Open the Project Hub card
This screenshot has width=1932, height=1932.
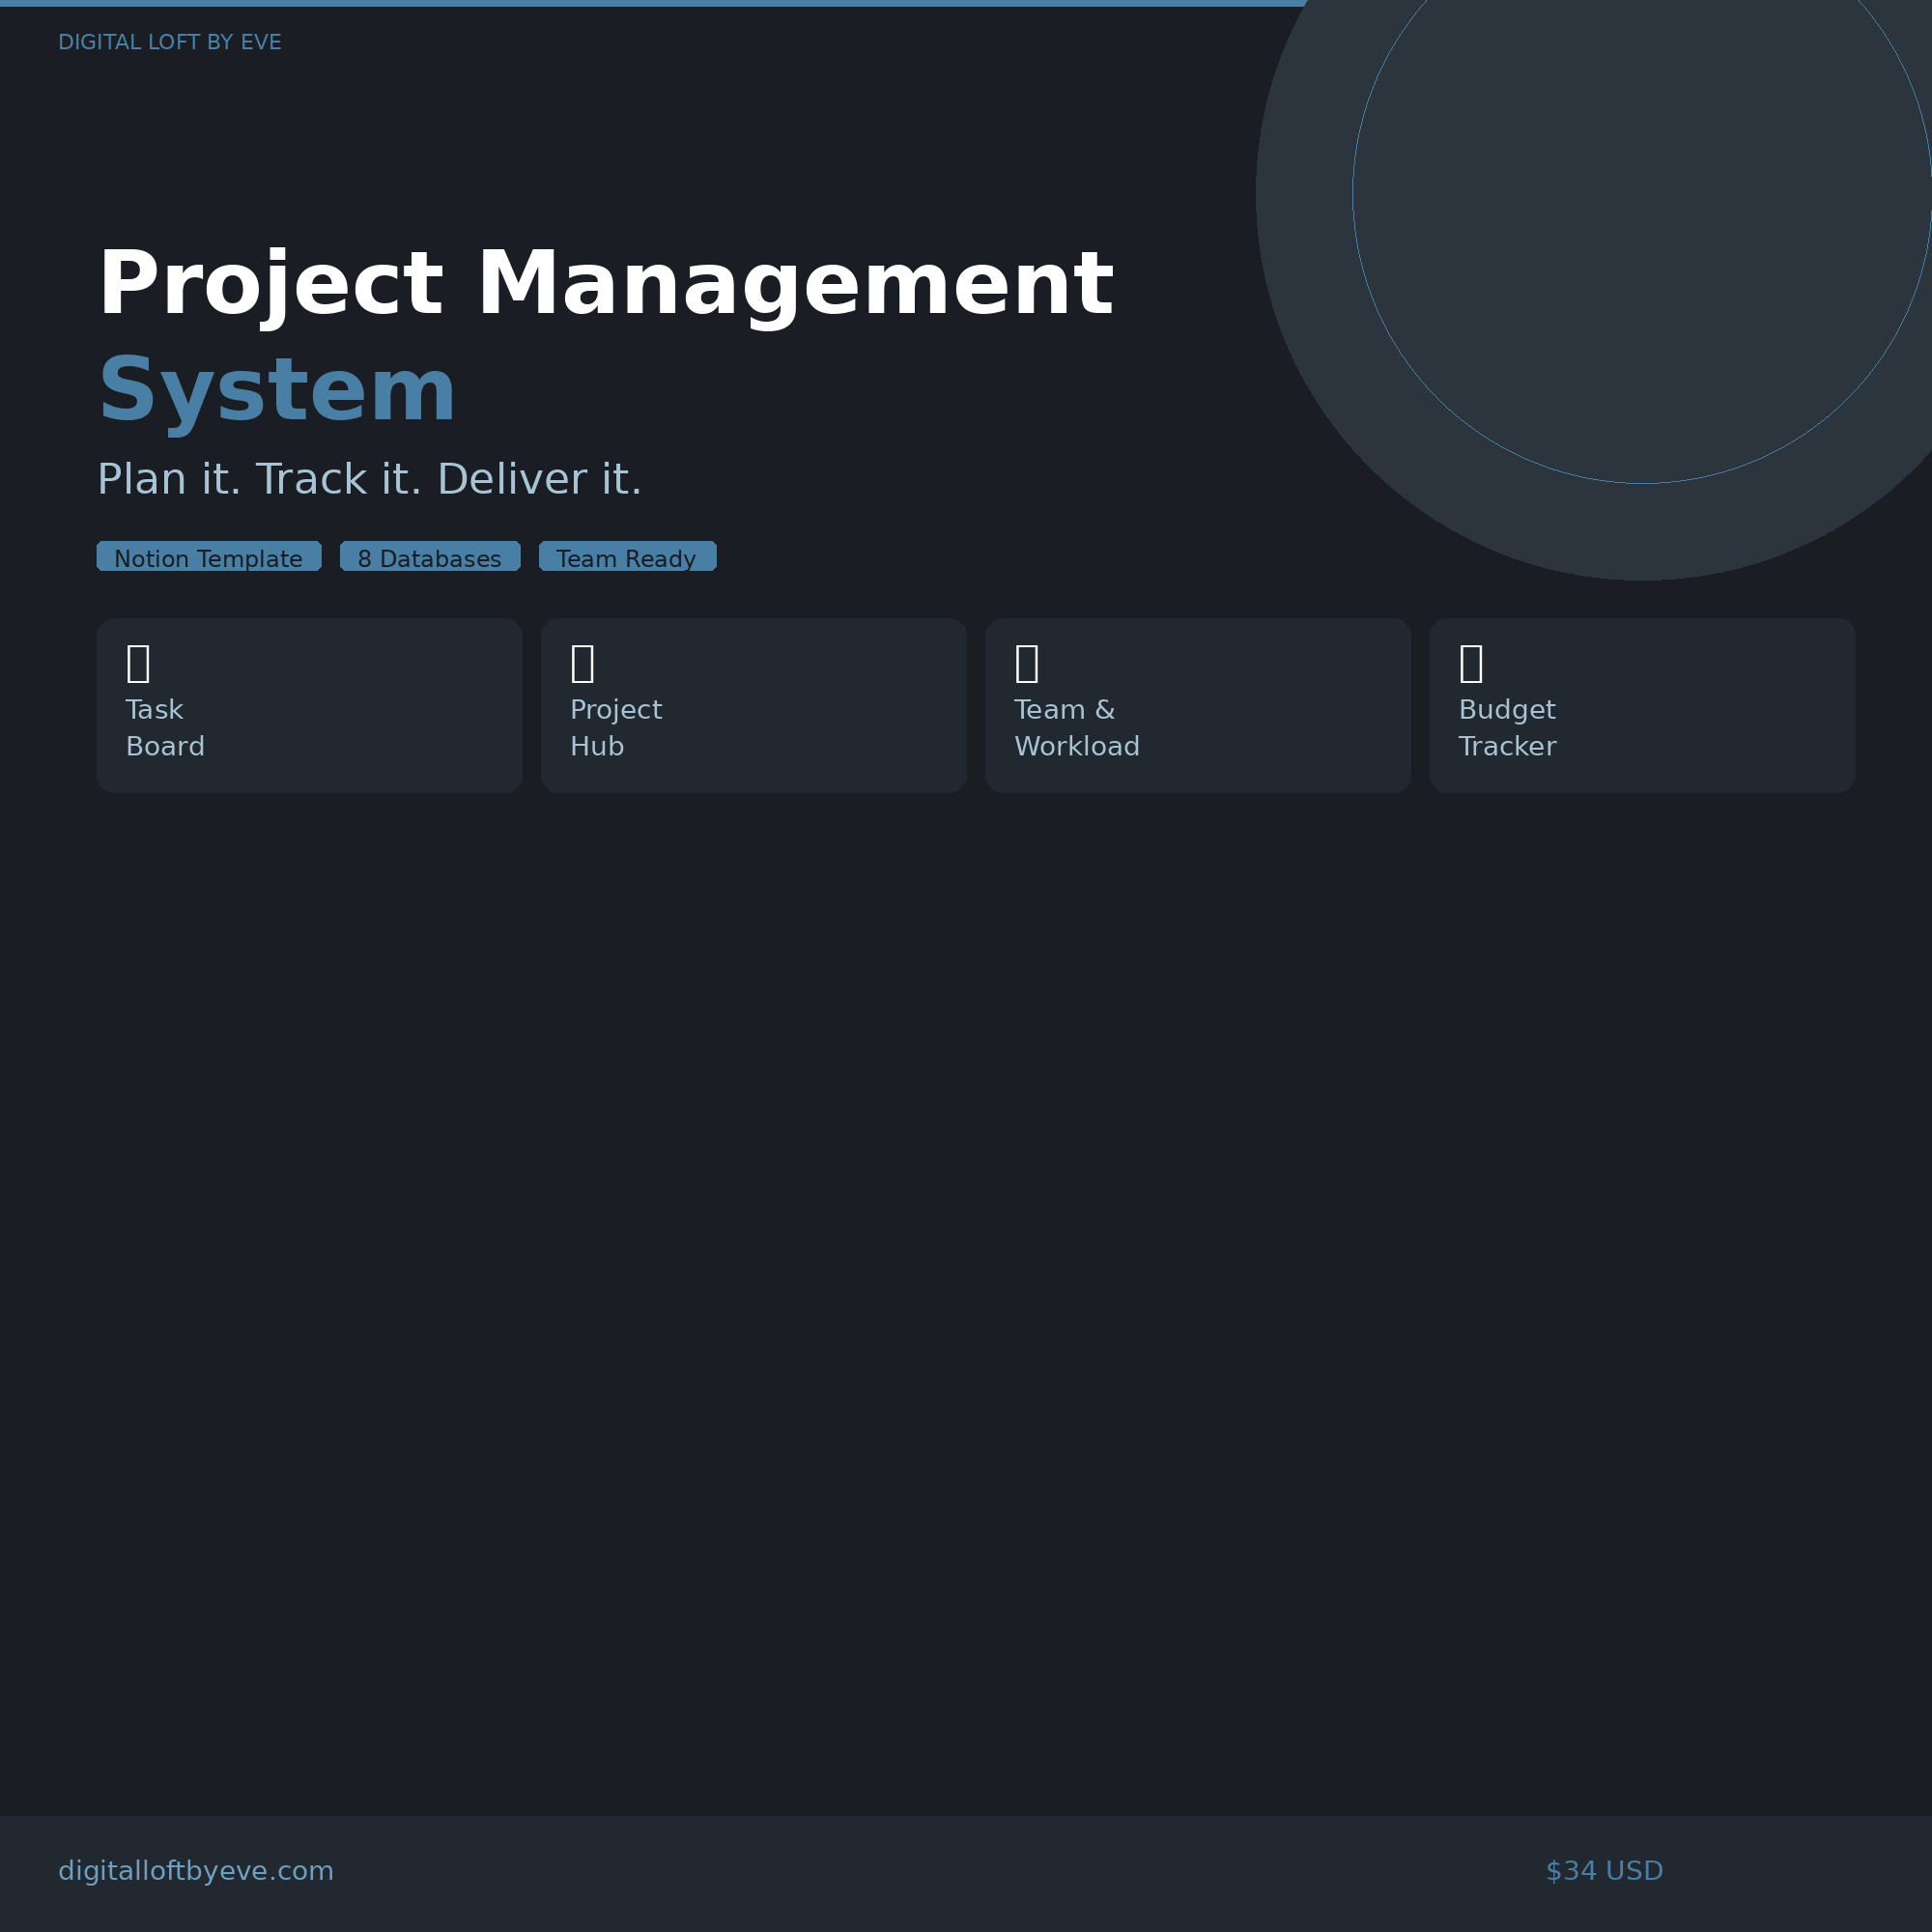(753, 705)
